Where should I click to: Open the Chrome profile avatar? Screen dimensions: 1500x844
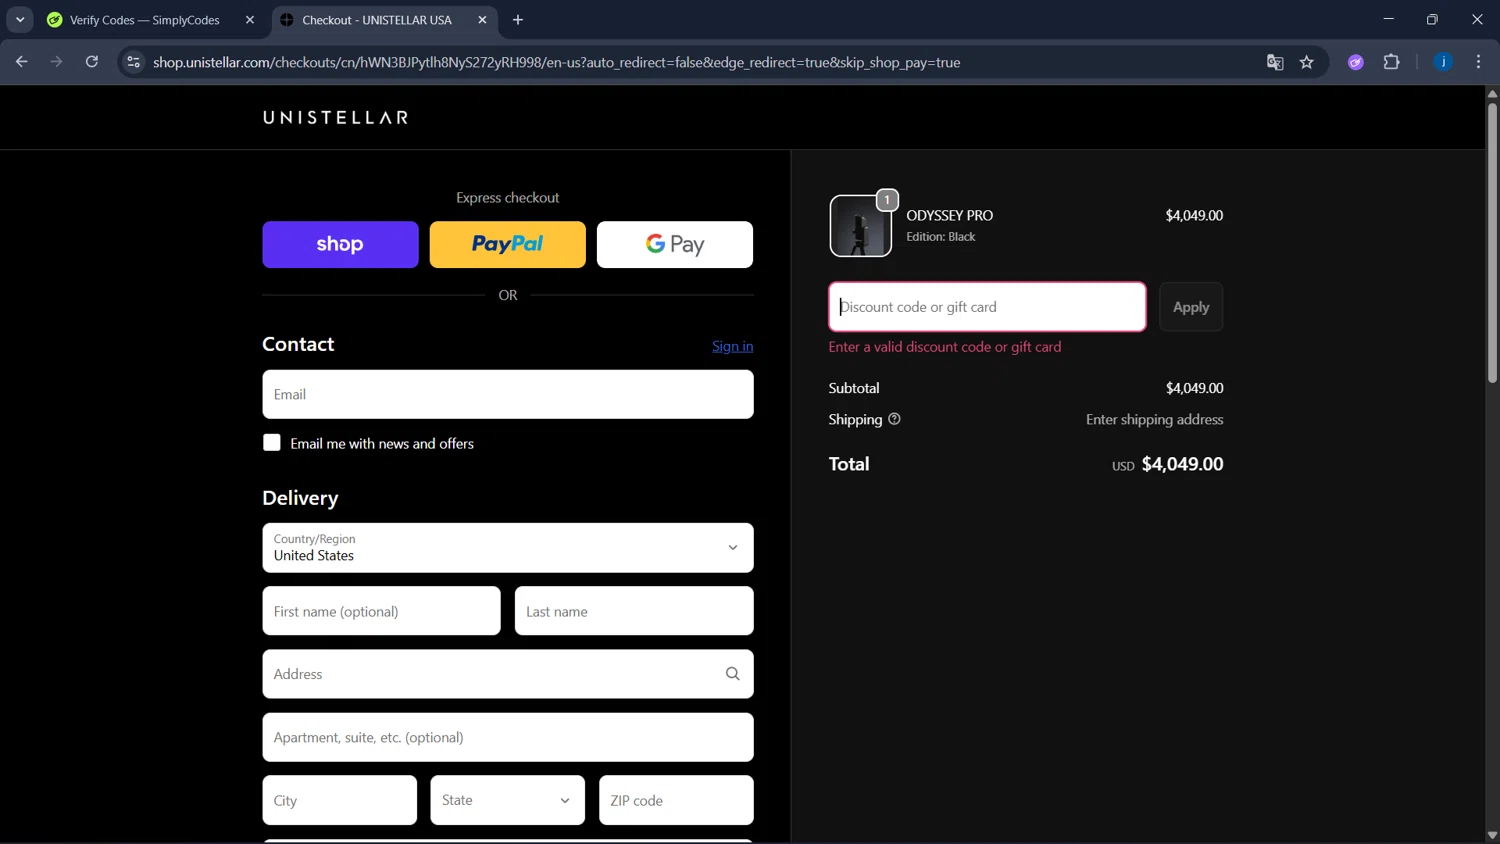click(x=1443, y=62)
